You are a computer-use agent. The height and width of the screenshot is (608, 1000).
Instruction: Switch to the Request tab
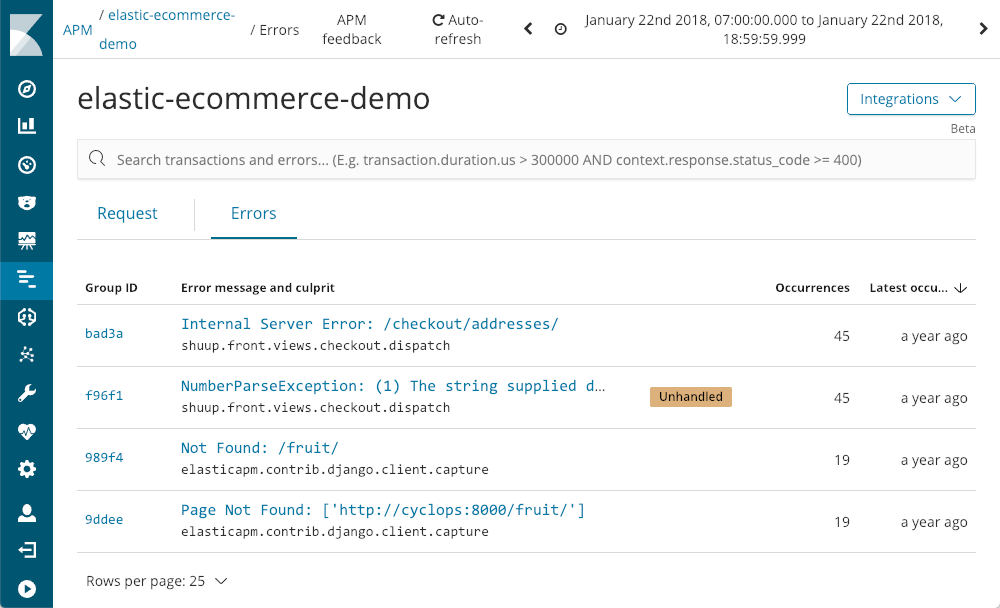pyautogui.click(x=127, y=213)
